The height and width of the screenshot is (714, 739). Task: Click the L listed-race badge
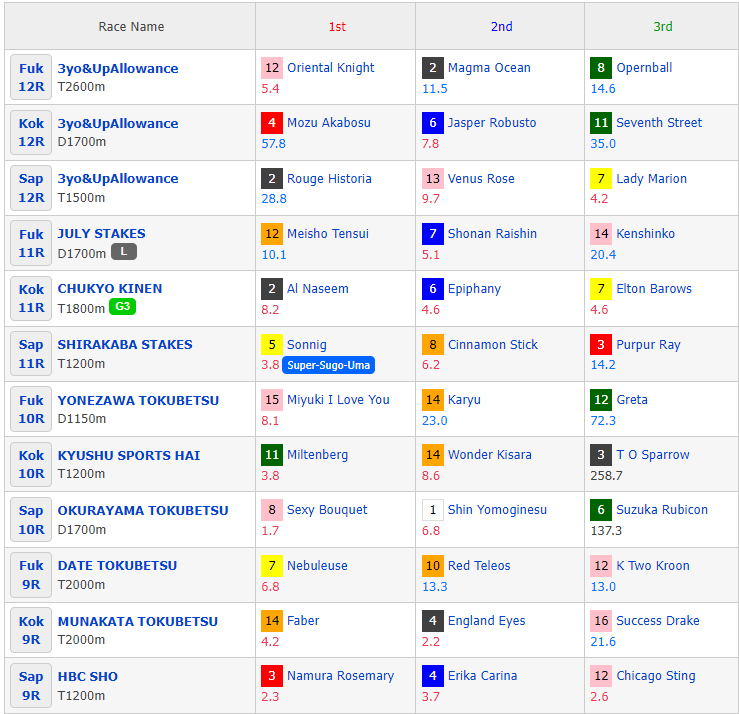point(123,252)
